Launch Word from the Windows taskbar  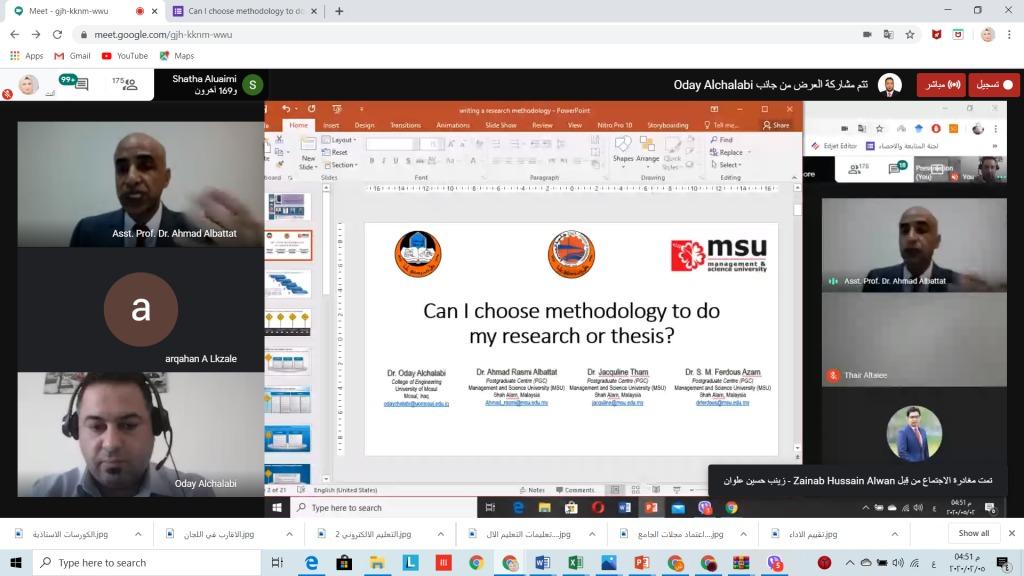pos(543,563)
